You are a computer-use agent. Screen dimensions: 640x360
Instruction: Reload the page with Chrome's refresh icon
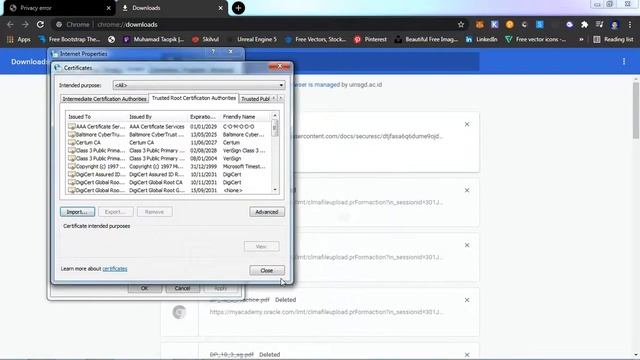(x=40, y=24)
